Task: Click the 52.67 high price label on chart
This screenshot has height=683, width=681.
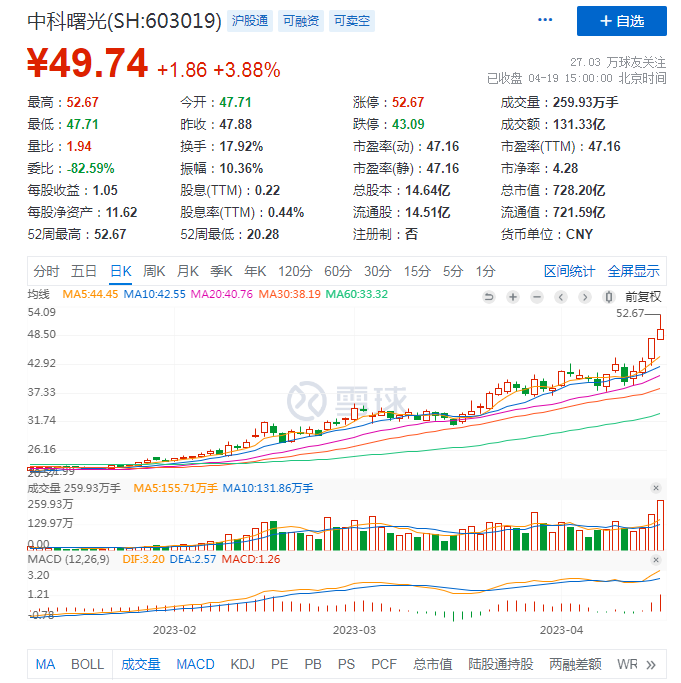Action: (x=630, y=313)
